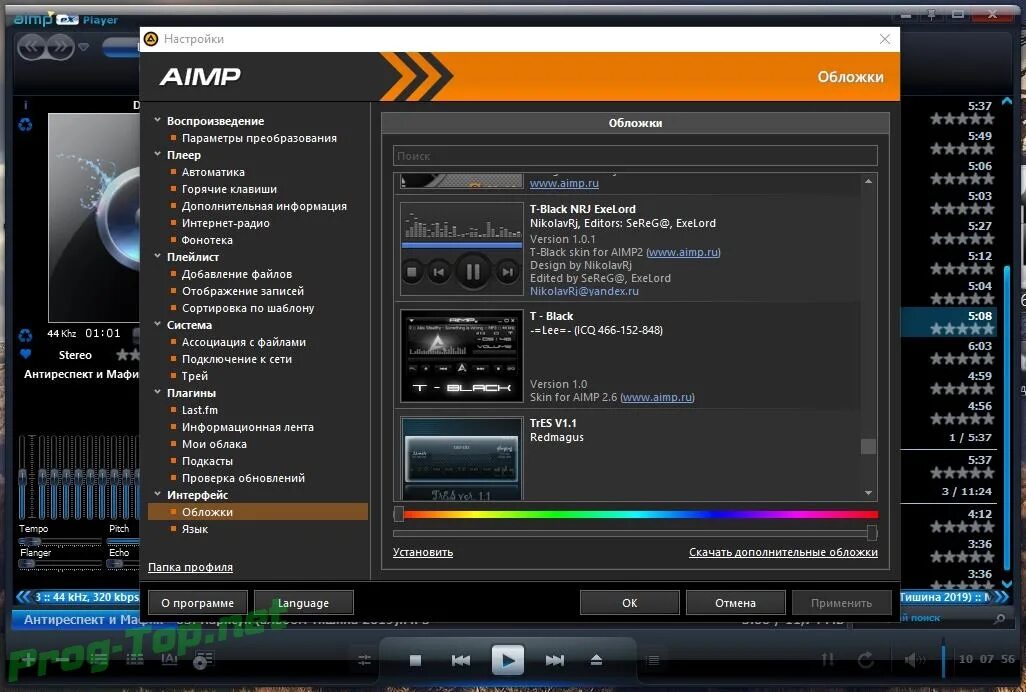Click the playlist icon right of Eject

pos(653,661)
